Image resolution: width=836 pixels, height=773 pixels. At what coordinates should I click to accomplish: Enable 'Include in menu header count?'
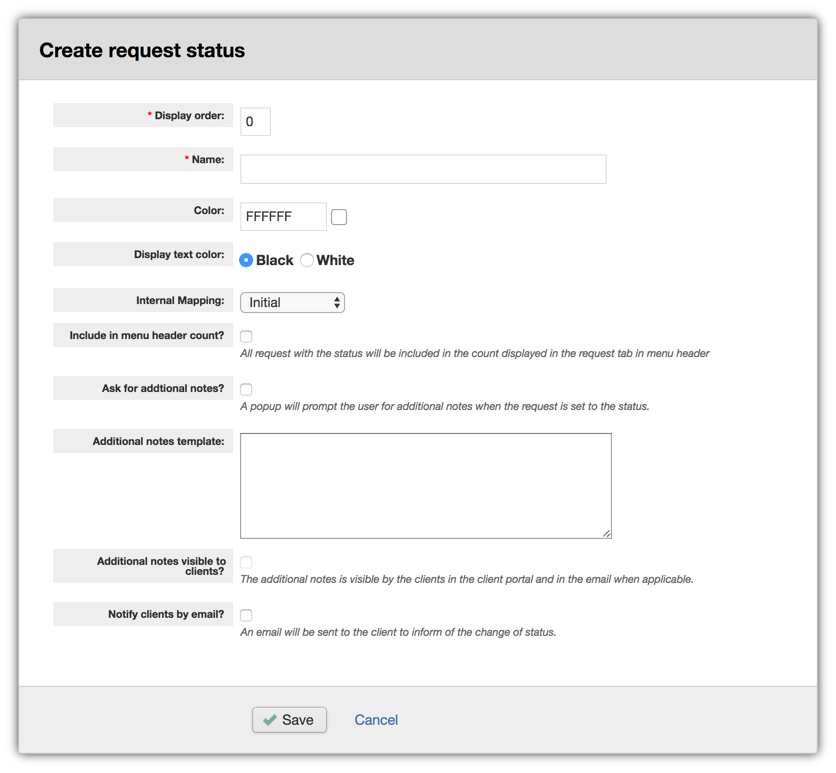pos(245,337)
